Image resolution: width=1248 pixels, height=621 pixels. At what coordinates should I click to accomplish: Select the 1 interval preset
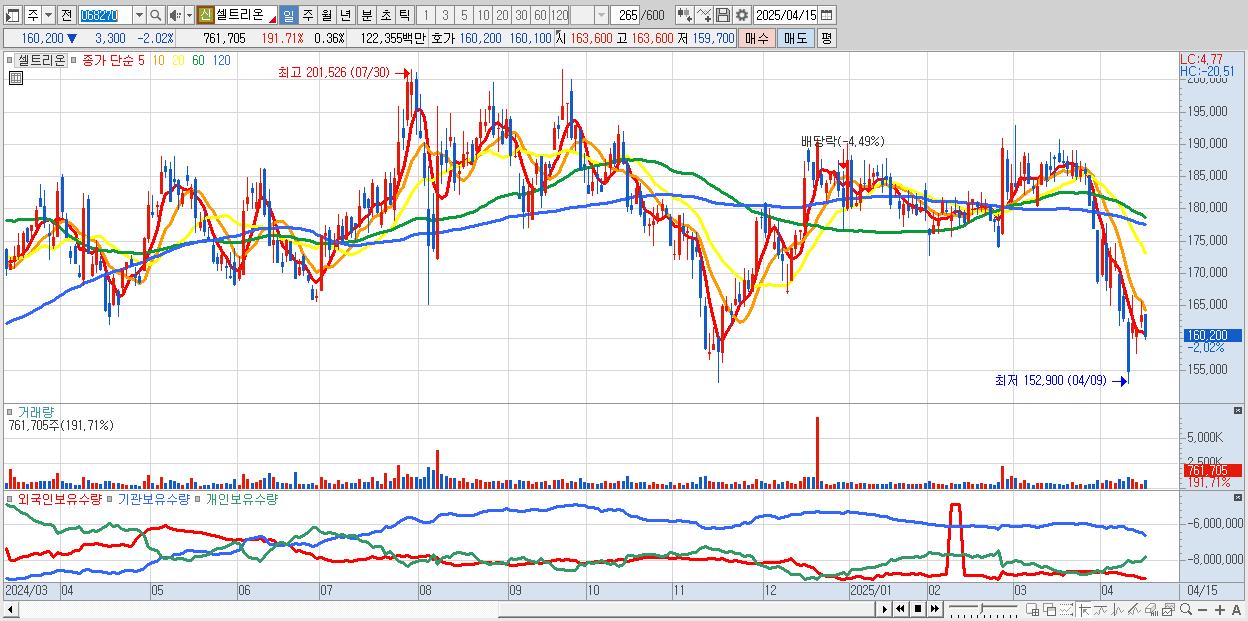[x=425, y=15]
